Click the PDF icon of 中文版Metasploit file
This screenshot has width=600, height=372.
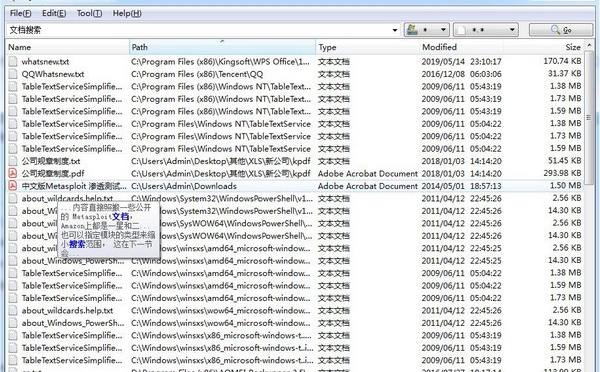tap(13, 186)
